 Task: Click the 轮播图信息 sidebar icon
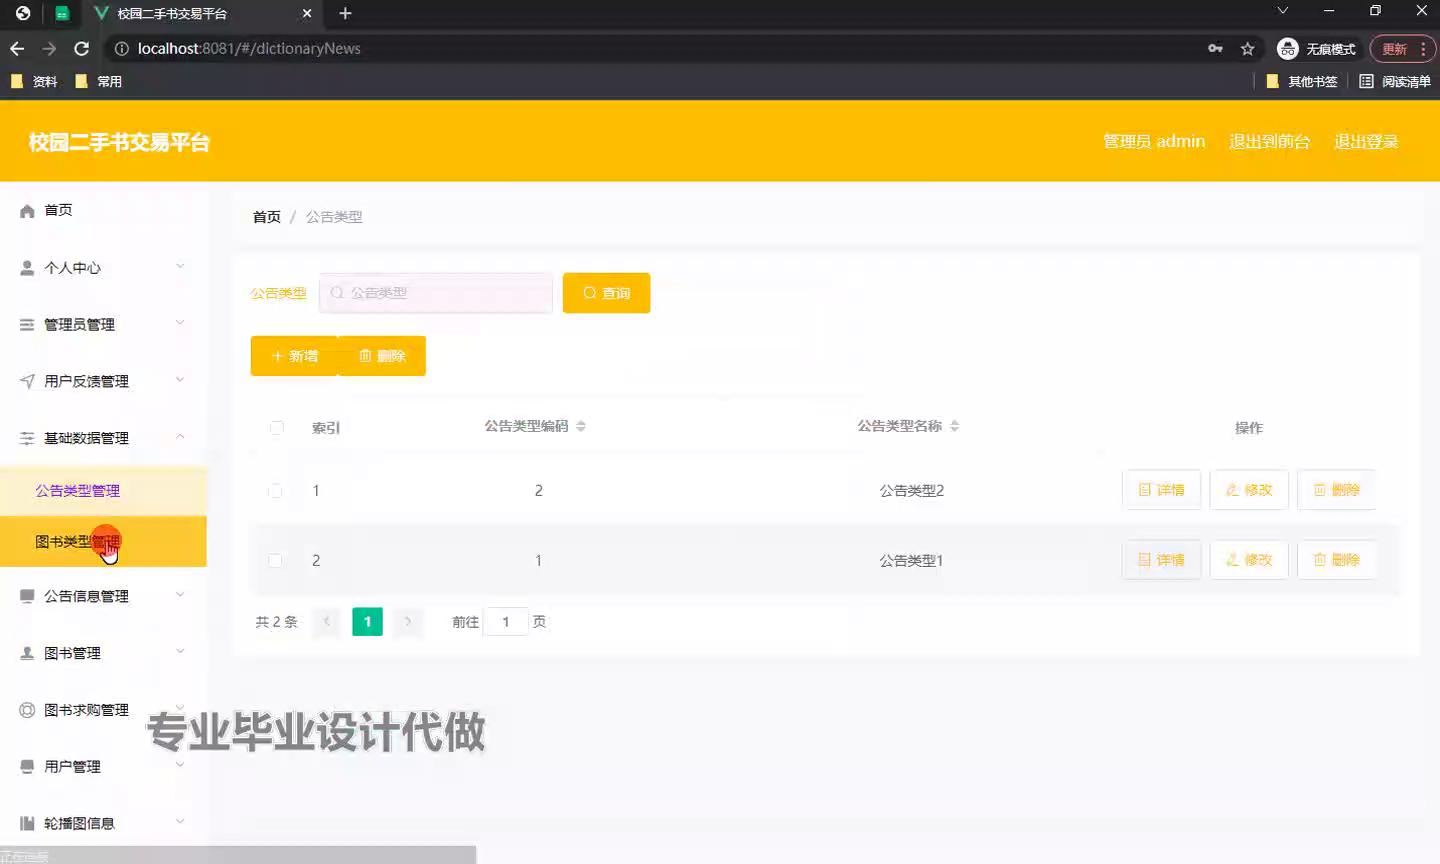(27, 824)
